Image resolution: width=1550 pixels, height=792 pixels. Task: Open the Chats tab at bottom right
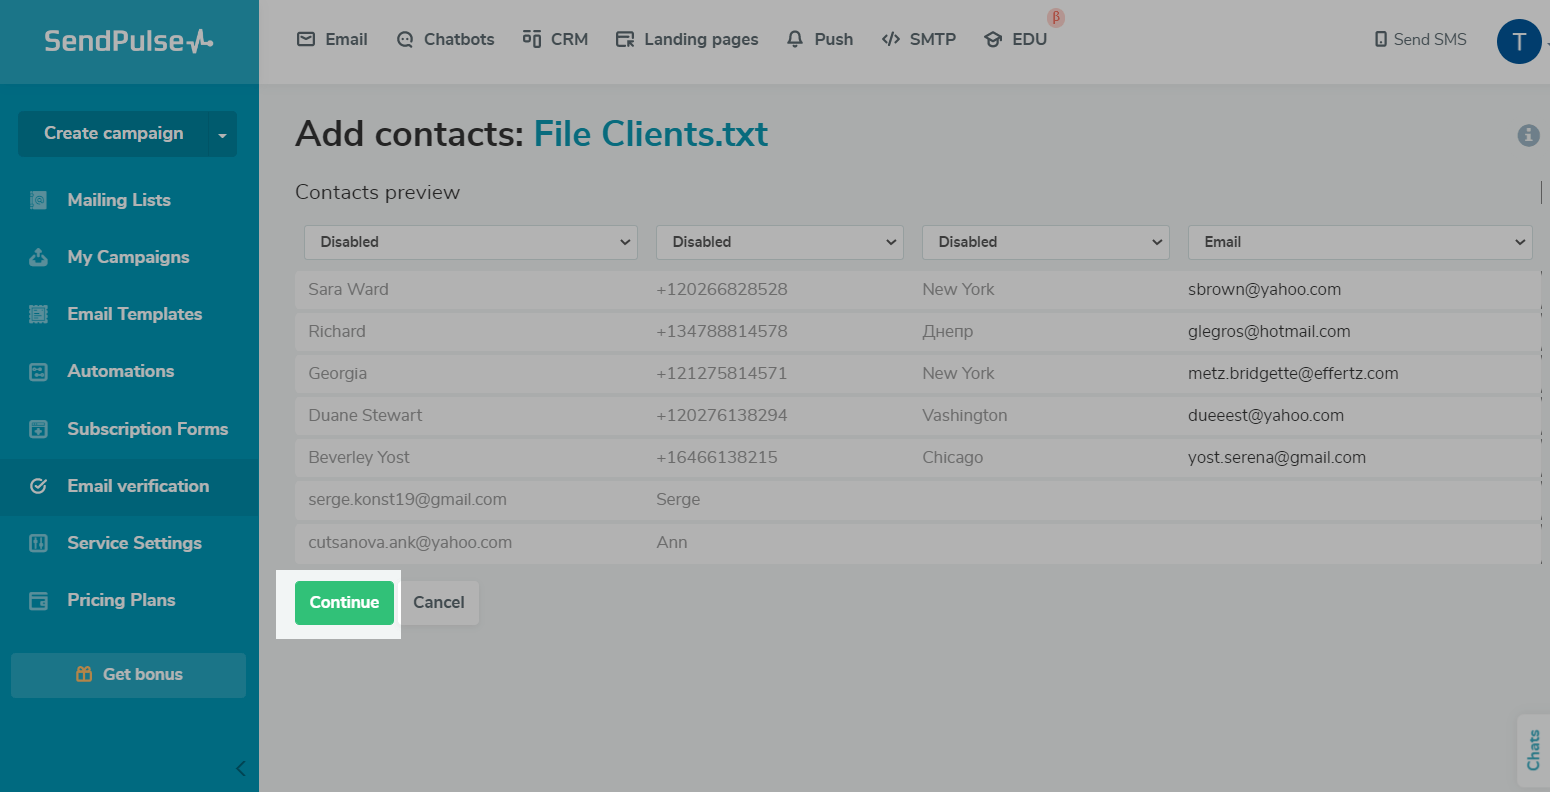coord(1533,750)
